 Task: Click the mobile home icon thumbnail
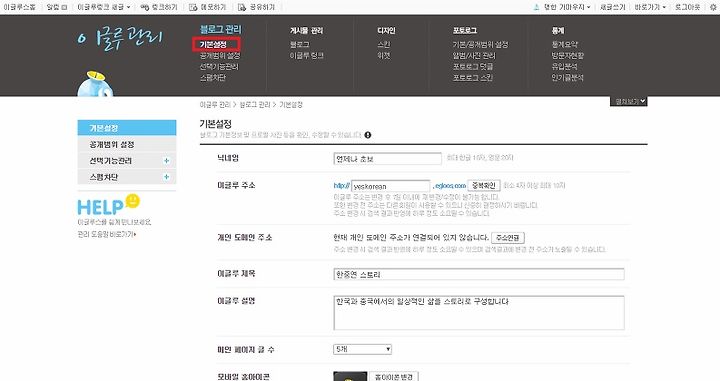350,376
